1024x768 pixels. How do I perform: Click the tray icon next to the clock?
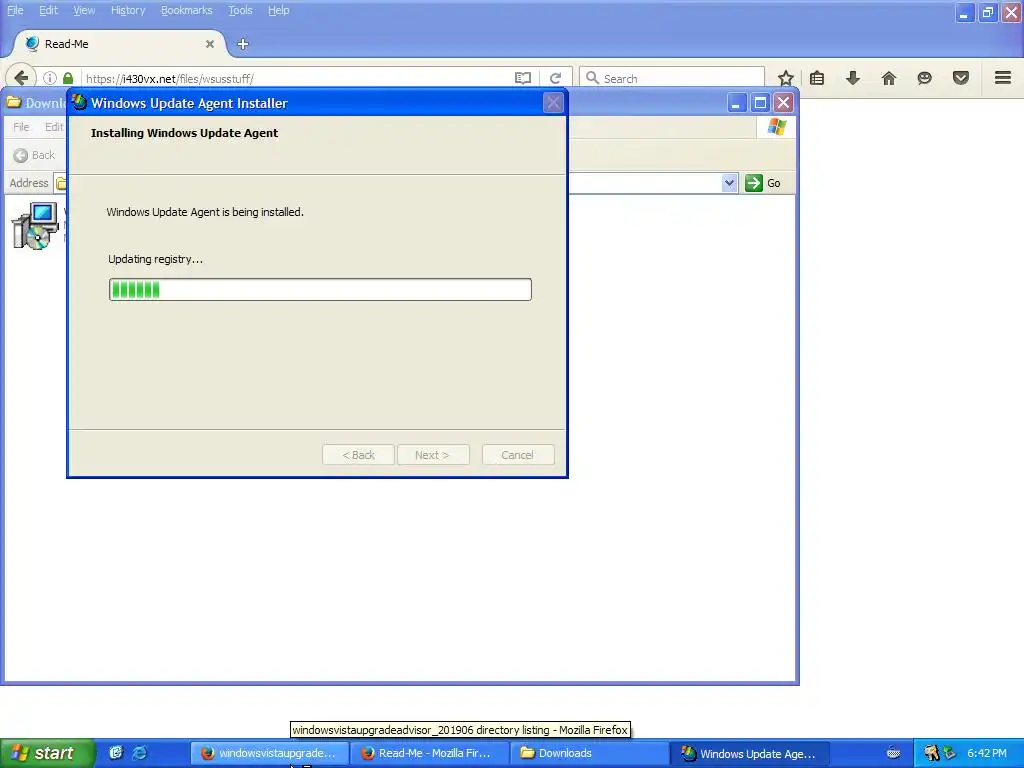[950, 753]
